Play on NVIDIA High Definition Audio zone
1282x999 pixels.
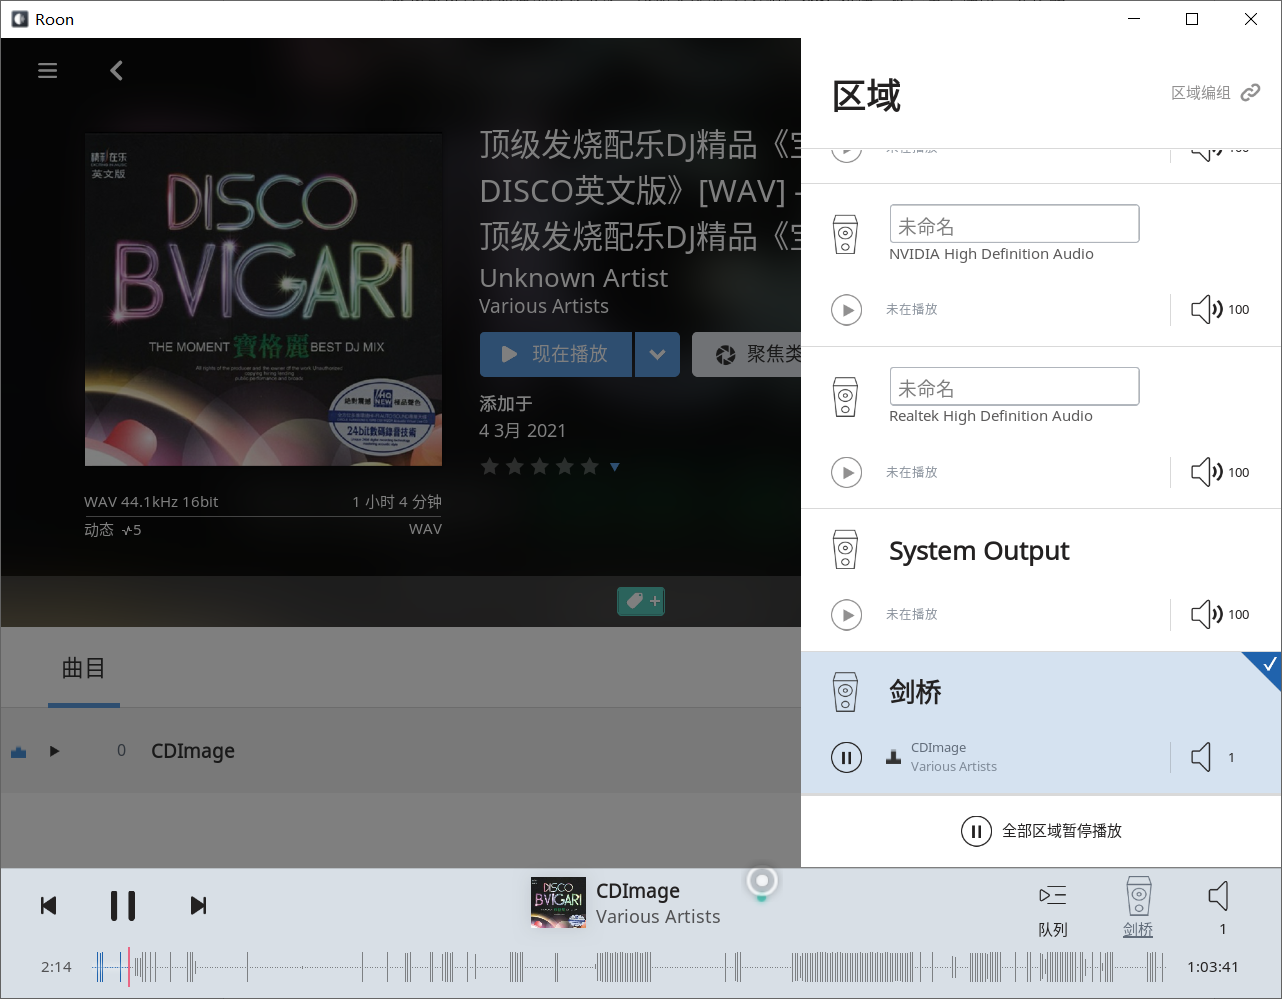click(x=847, y=310)
